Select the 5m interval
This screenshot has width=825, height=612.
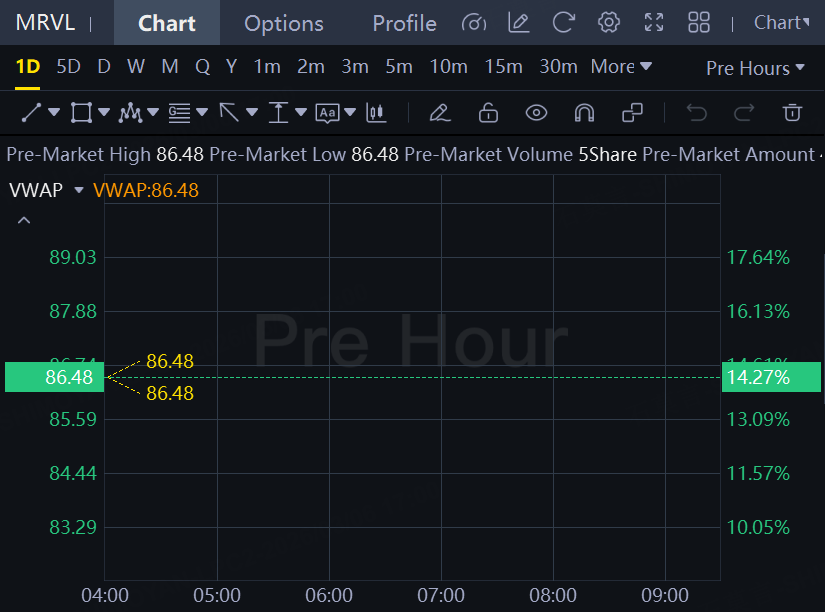(399, 67)
